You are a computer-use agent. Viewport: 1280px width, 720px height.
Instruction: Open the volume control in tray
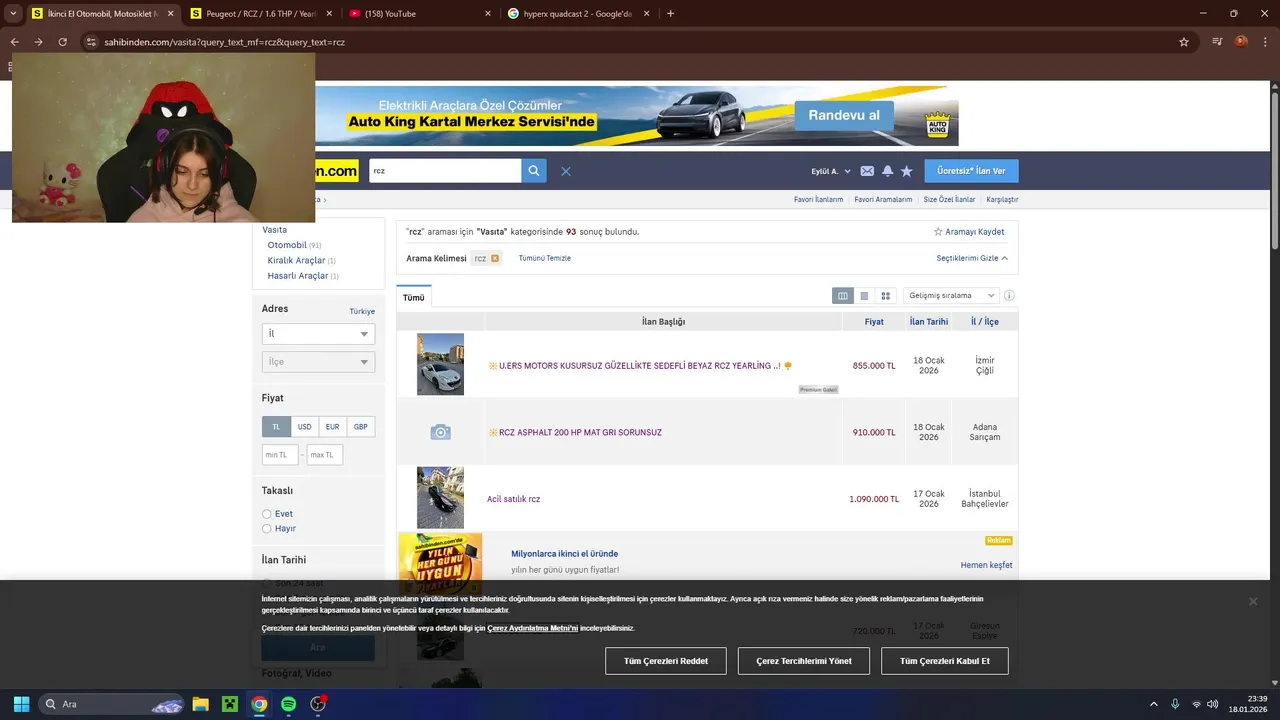coord(1213,704)
